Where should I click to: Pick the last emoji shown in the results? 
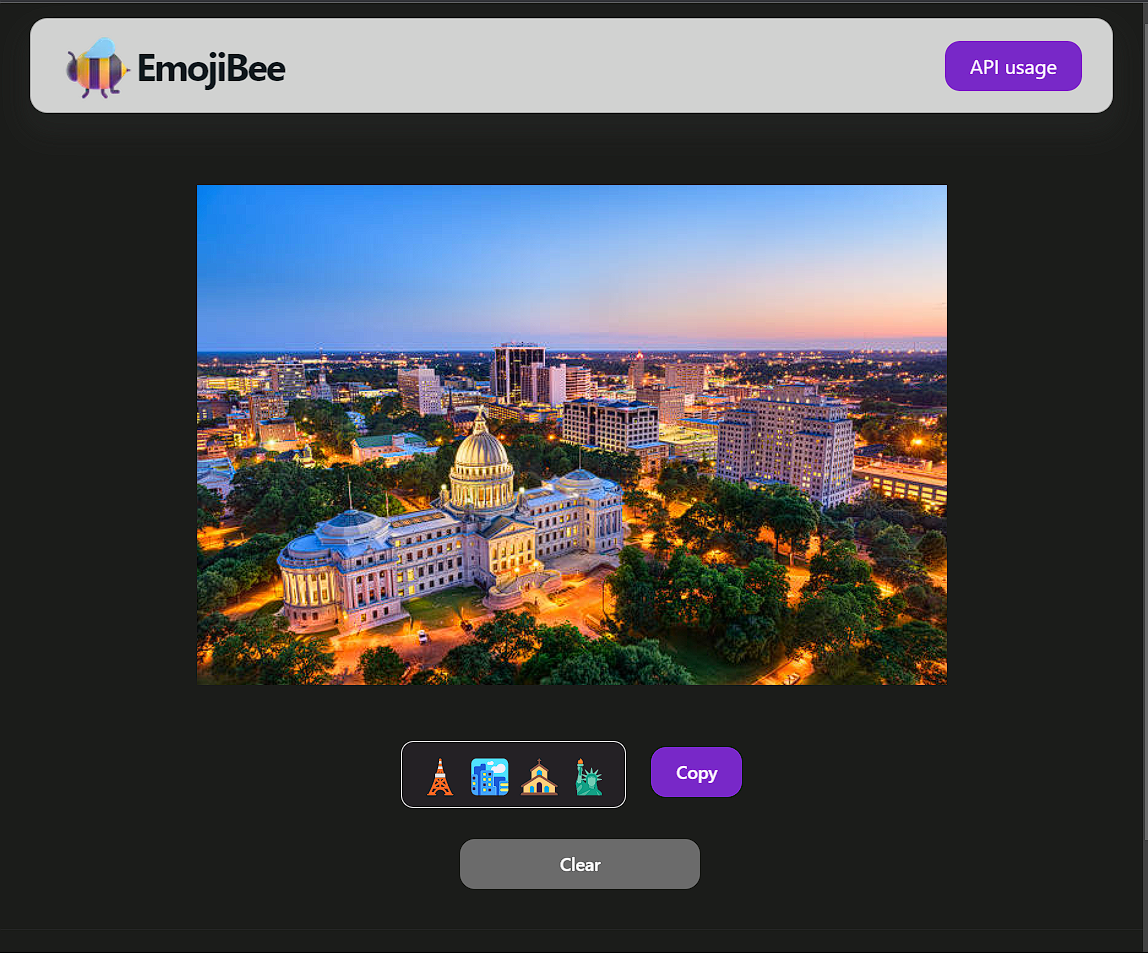[588, 776]
